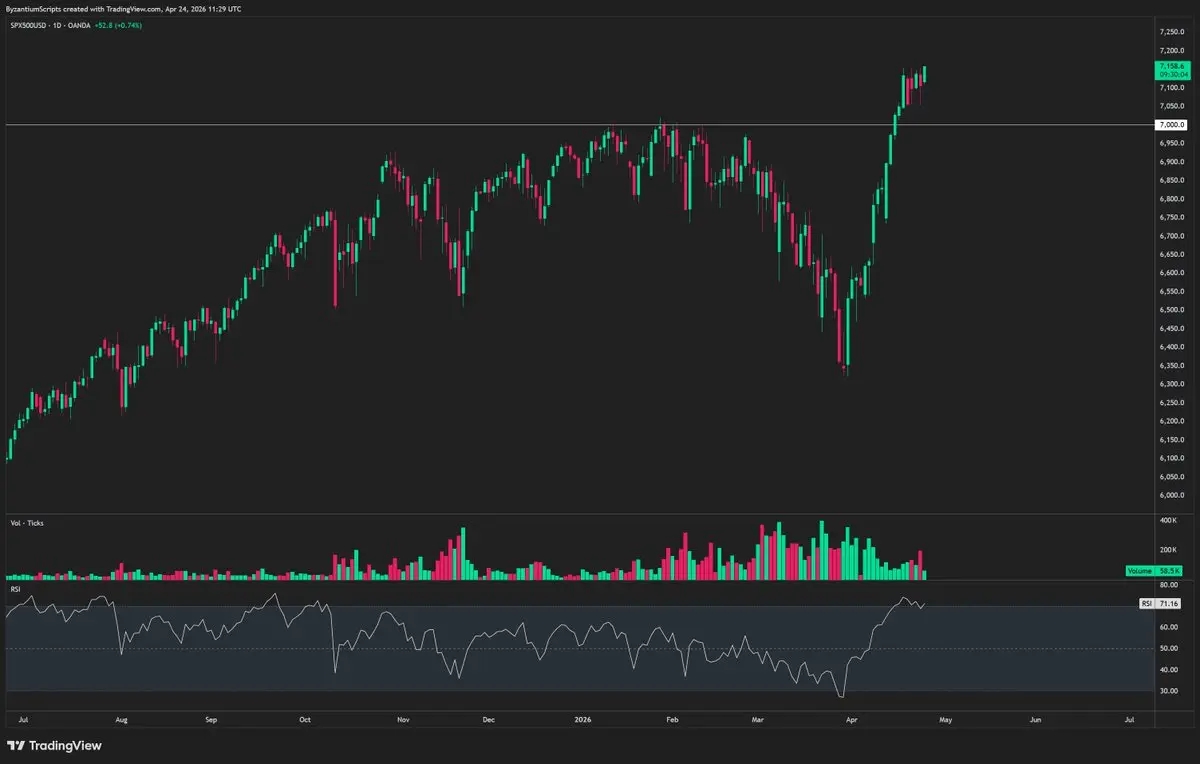The width and height of the screenshot is (1200, 764).
Task: Click the 80.00 RSI axis label
Action: [x=1169, y=584]
